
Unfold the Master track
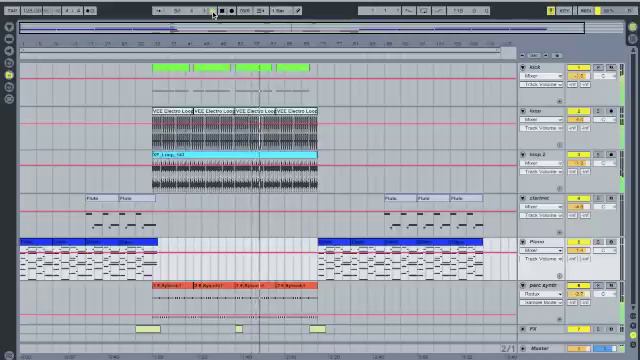point(523,349)
